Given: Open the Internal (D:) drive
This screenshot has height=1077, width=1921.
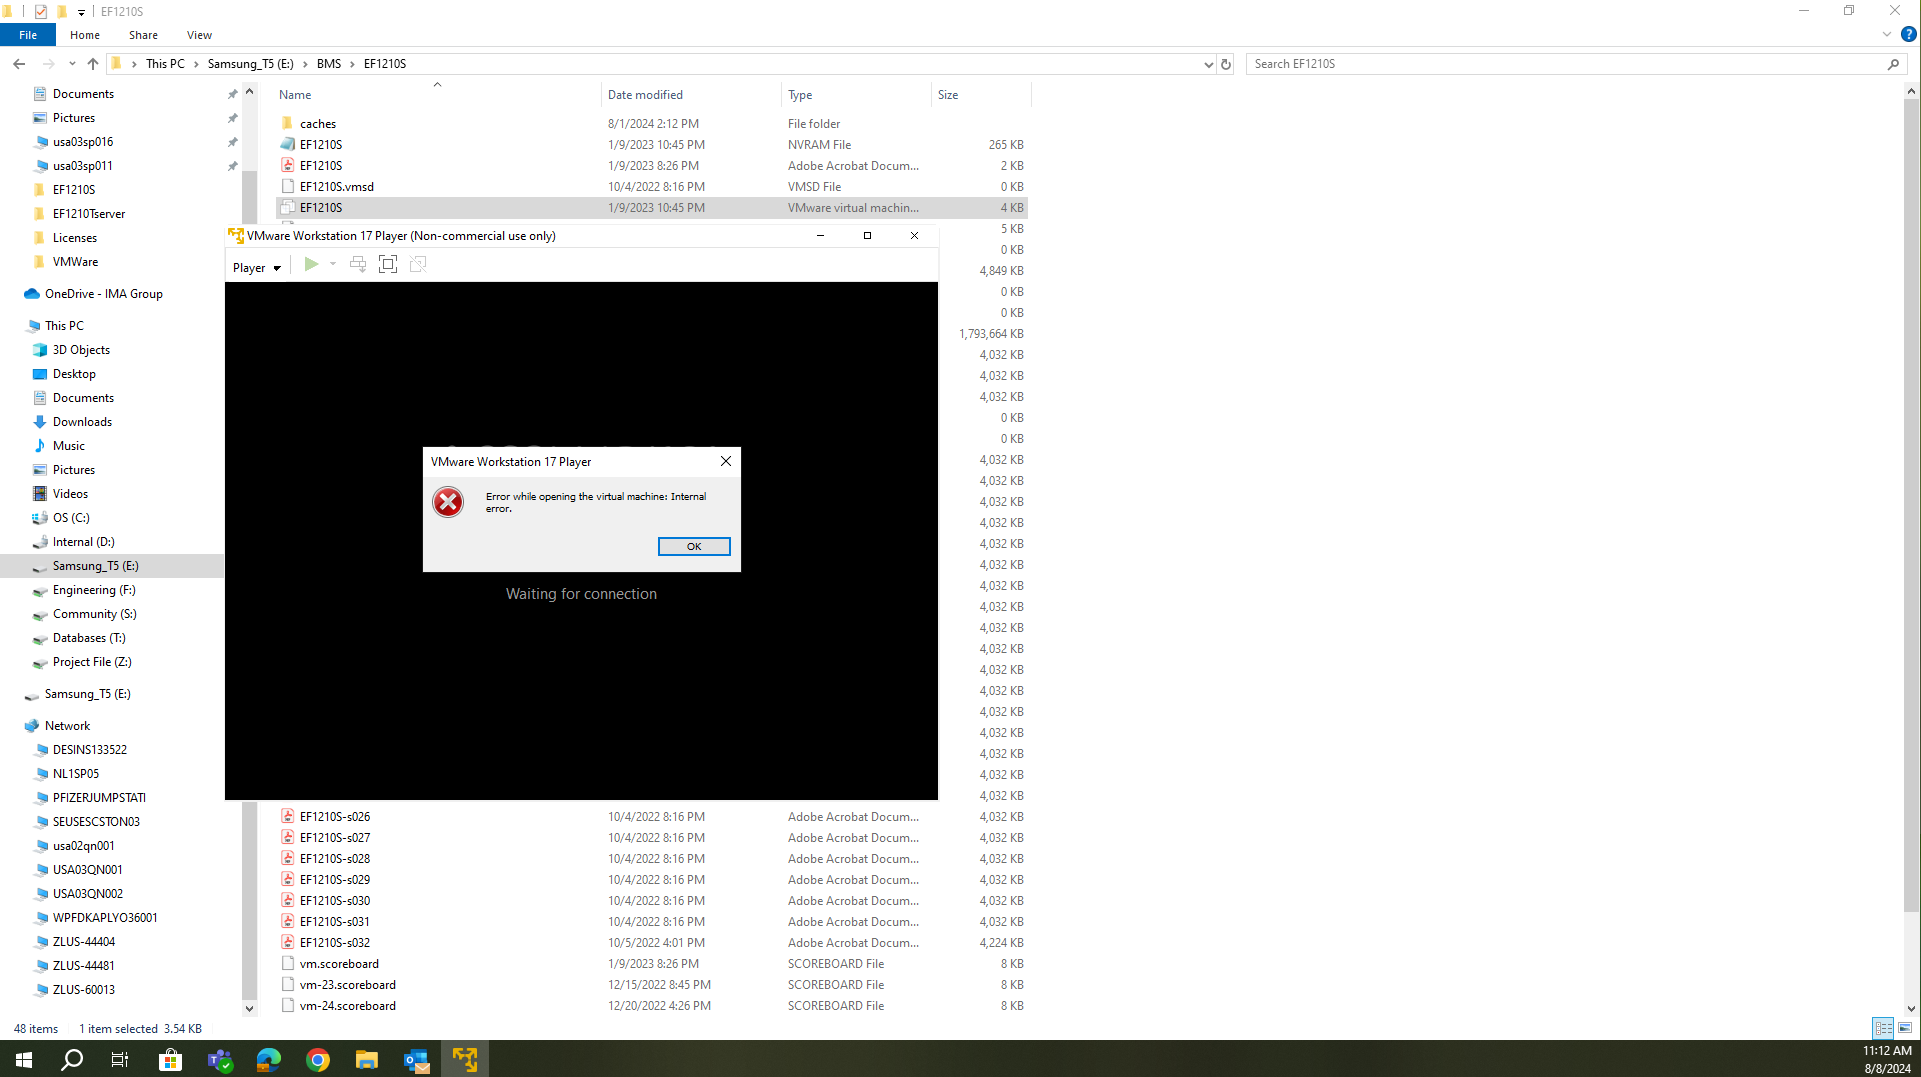Looking at the screenshot, I should pos(83,542).
